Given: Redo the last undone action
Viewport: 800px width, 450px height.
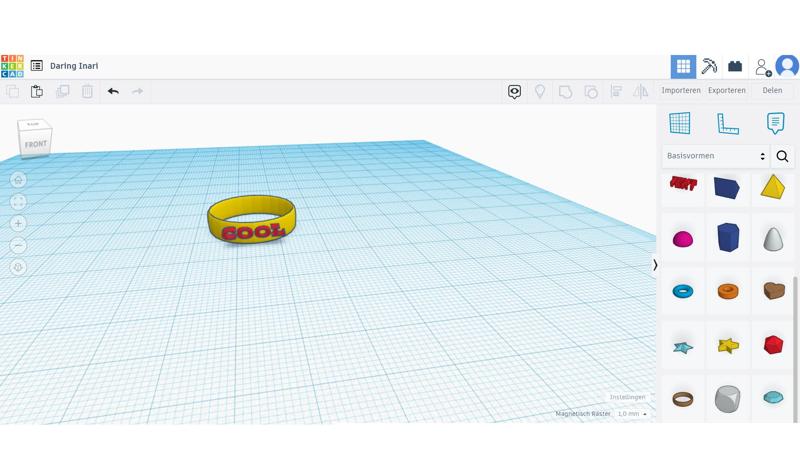Looking at the screenshot, I should pos(137,92).
